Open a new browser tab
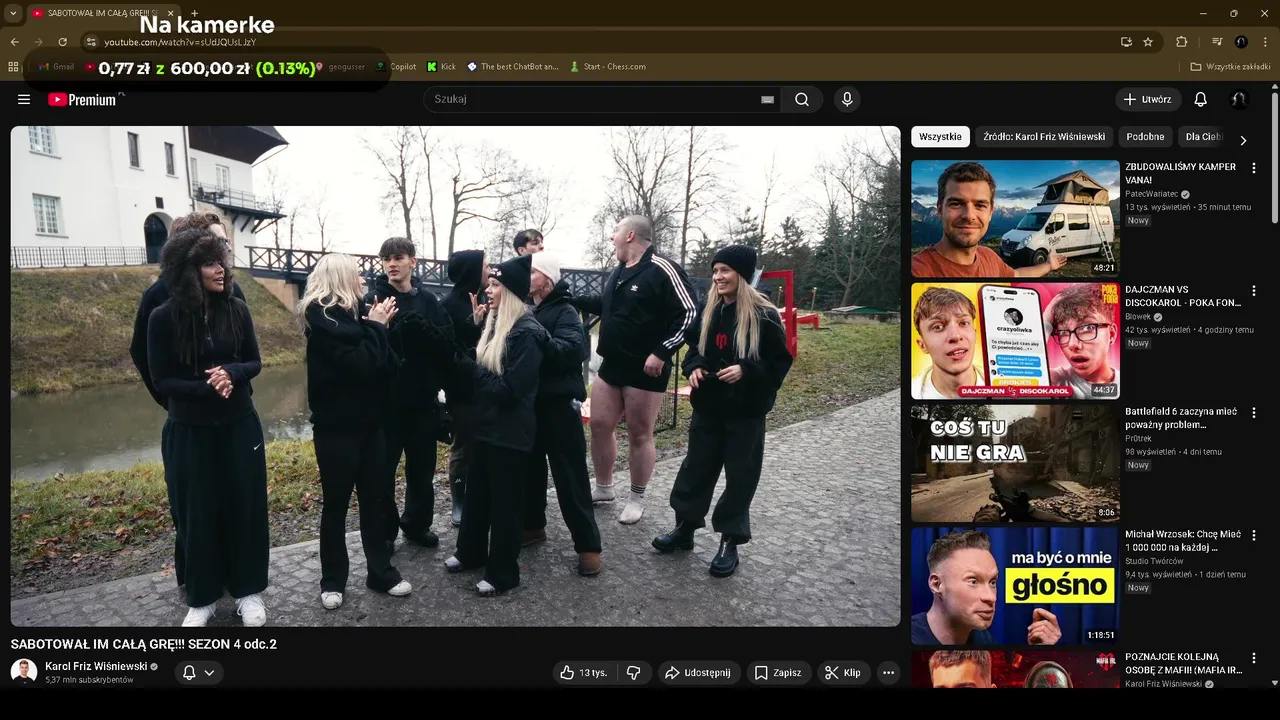The image size is (1280, 720). coord(195,13)
